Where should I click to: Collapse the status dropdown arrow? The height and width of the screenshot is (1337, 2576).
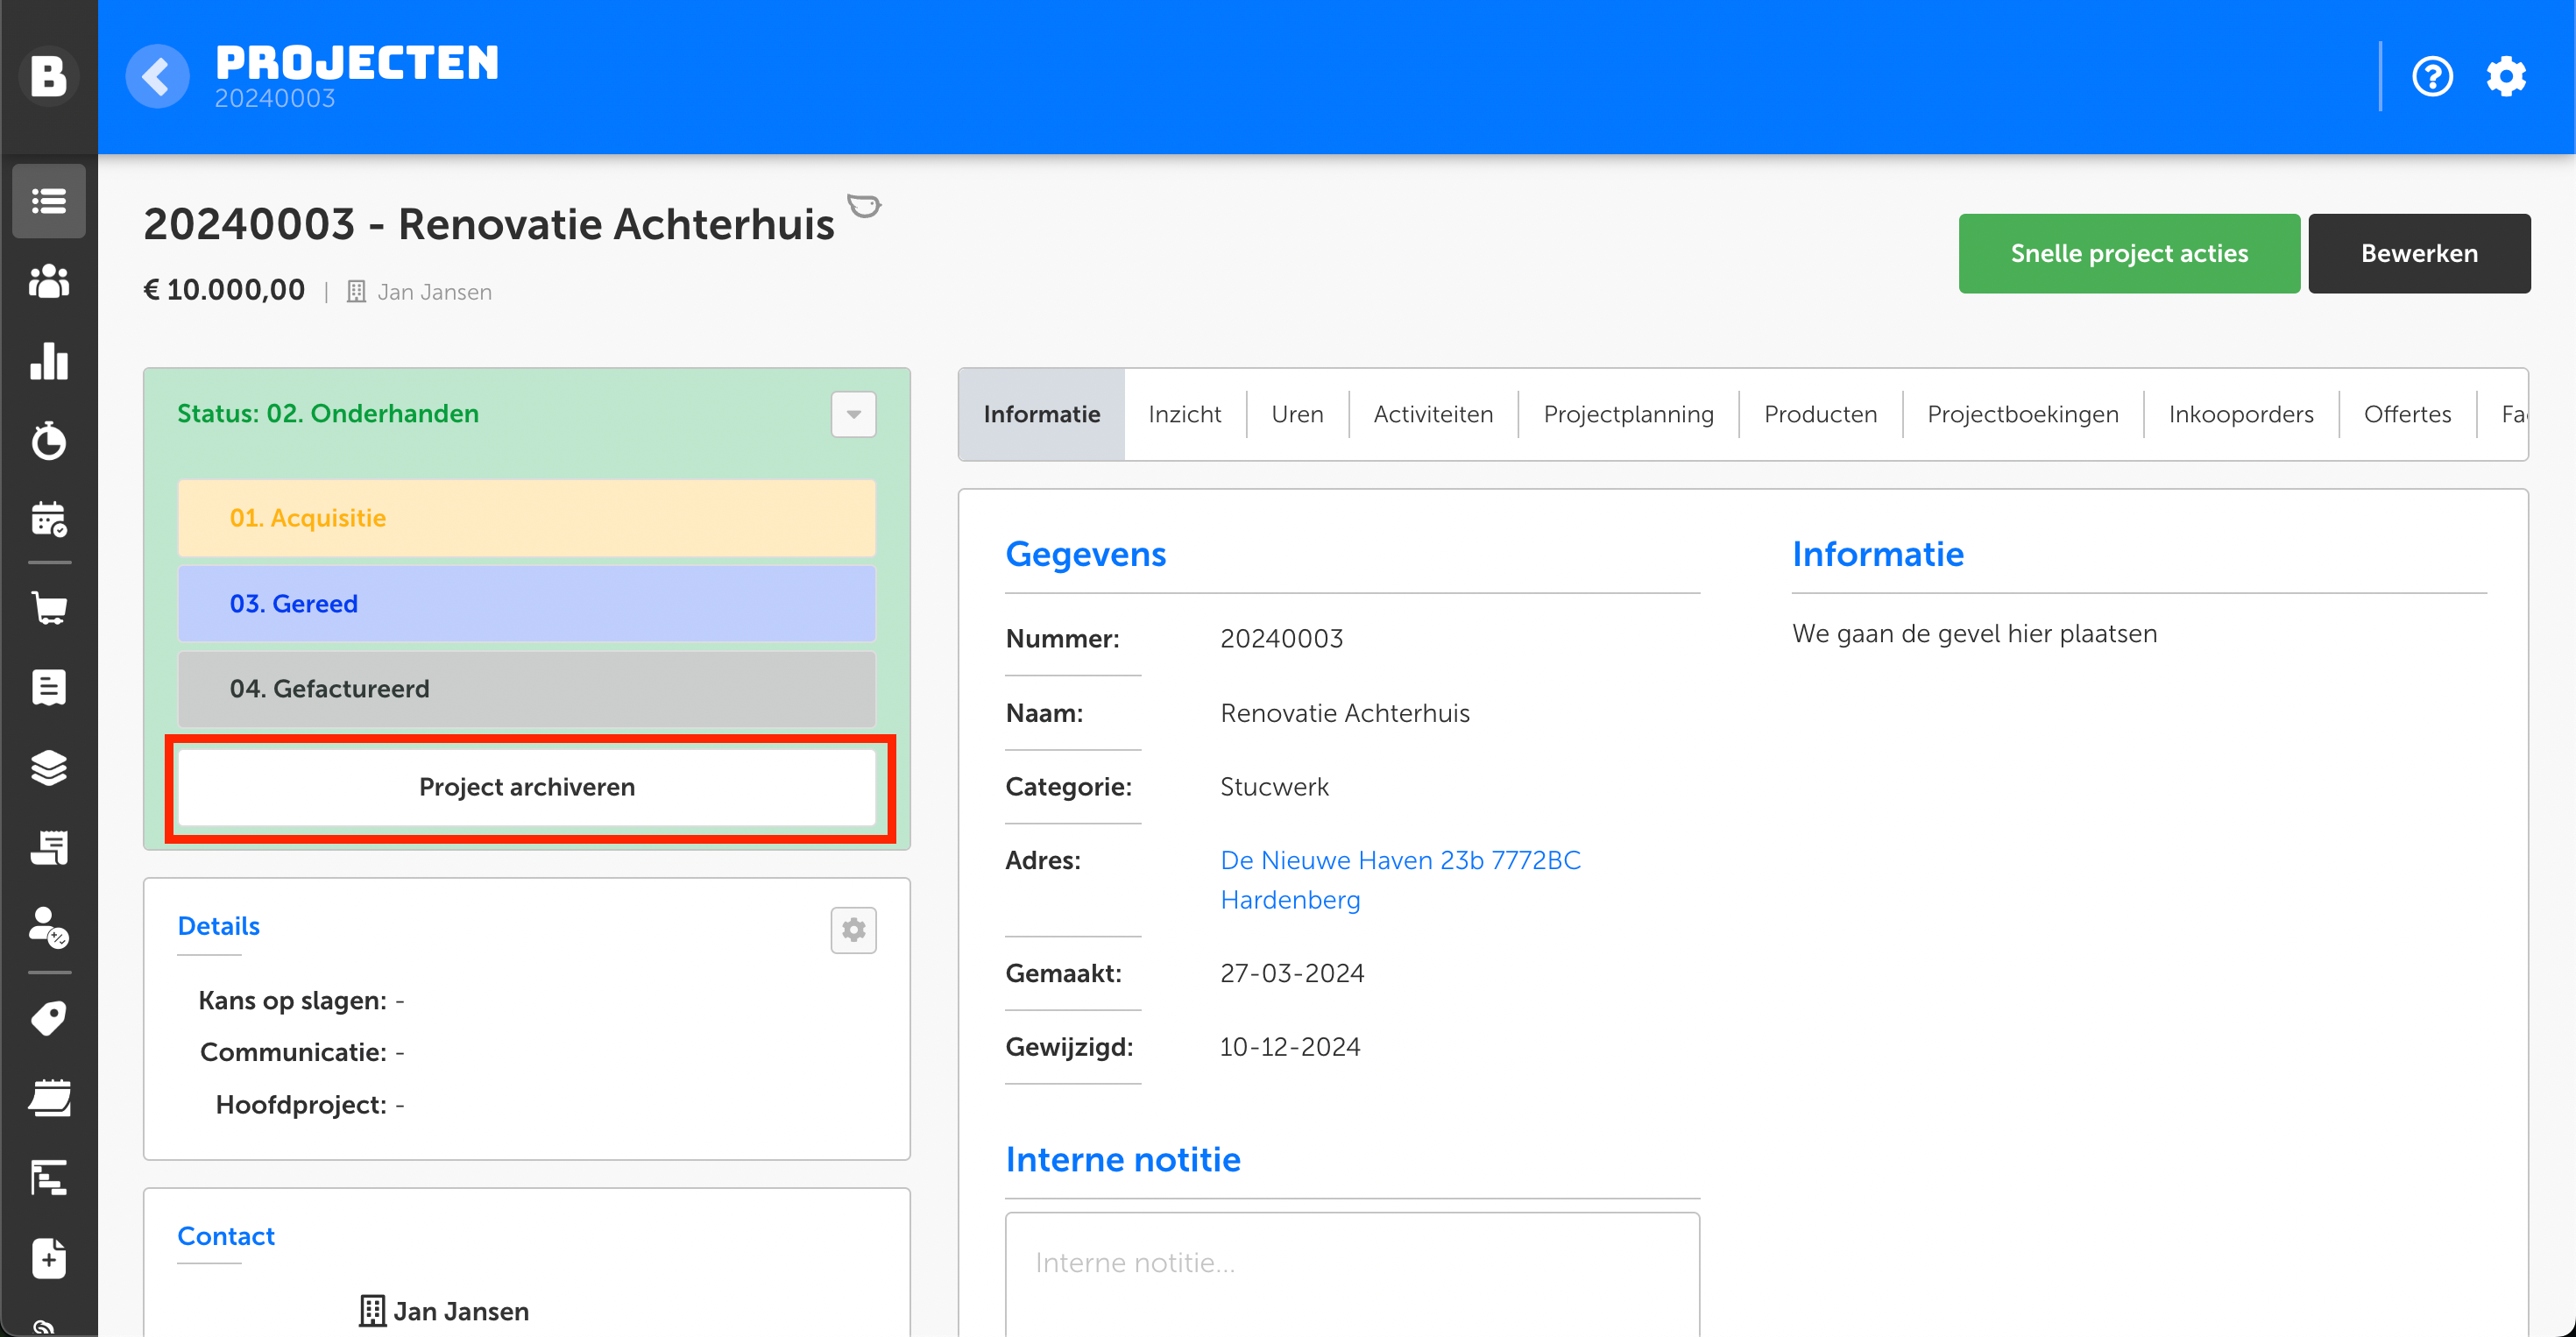point(853,414)
